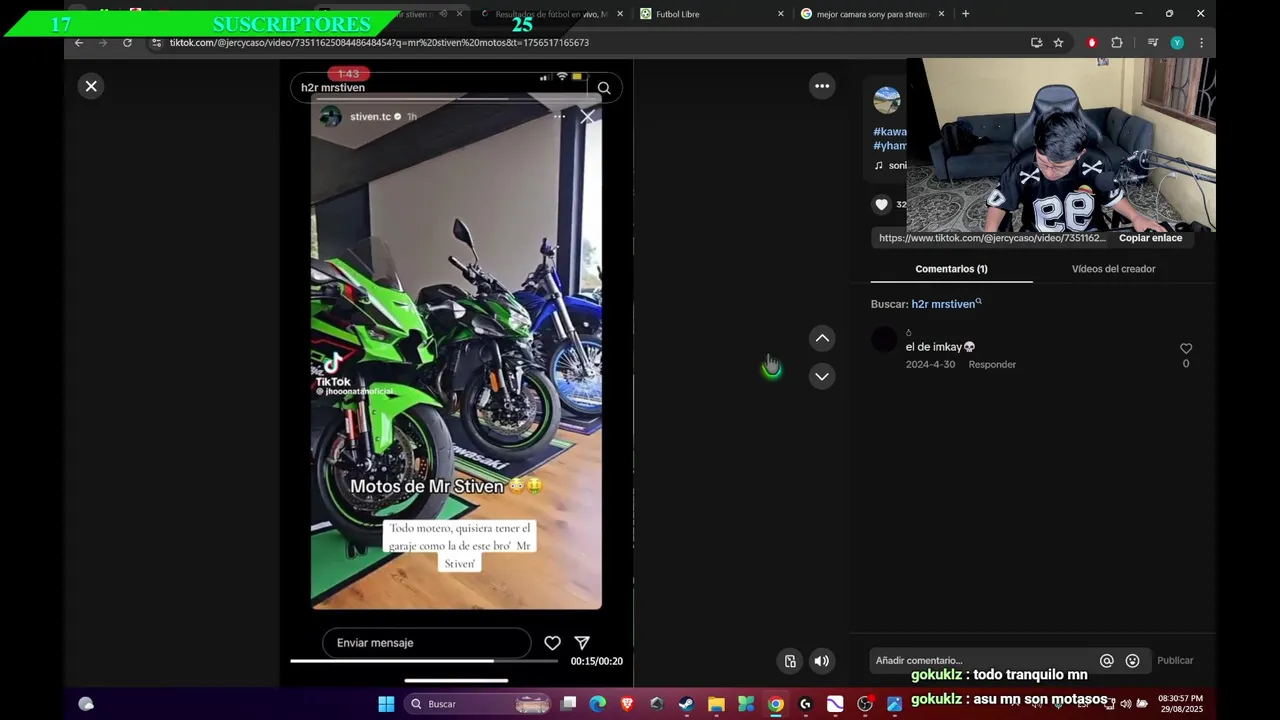Screen dimensions: 1280x720
Task: Switch to the 'Comentarios (1)' tab
Action: tap(951, 269)
